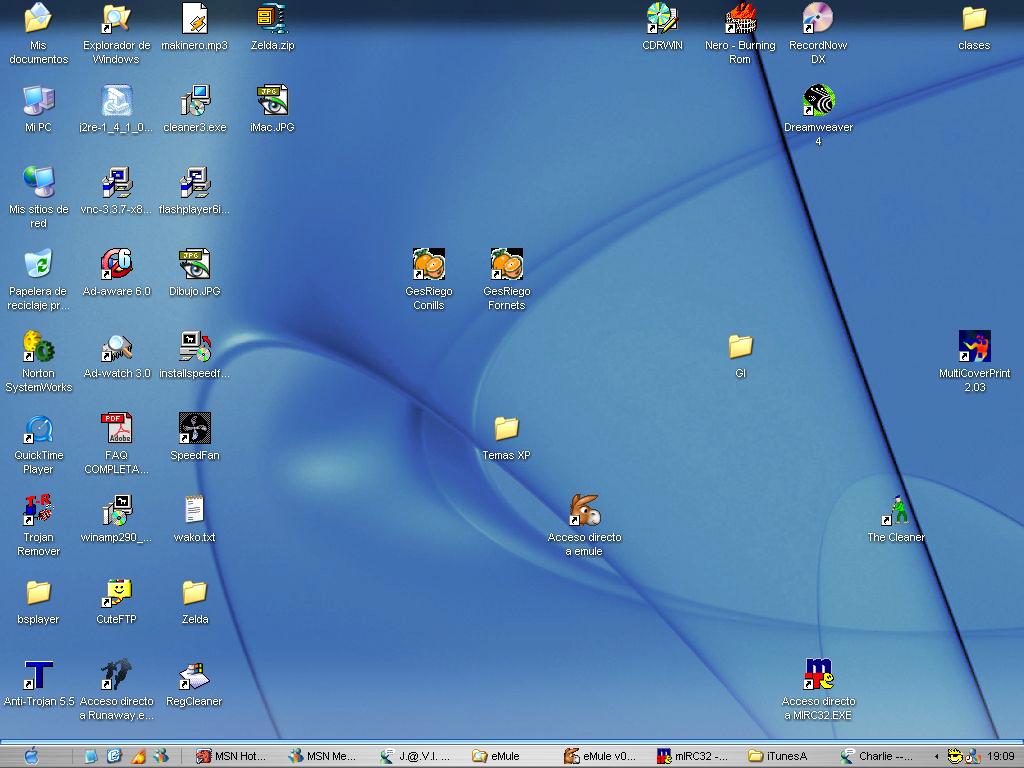This screenshot has width=1024, height=768.
Task: Select the MultiCoverPrint 2.03 shortcut
Action: pos(974,347)
